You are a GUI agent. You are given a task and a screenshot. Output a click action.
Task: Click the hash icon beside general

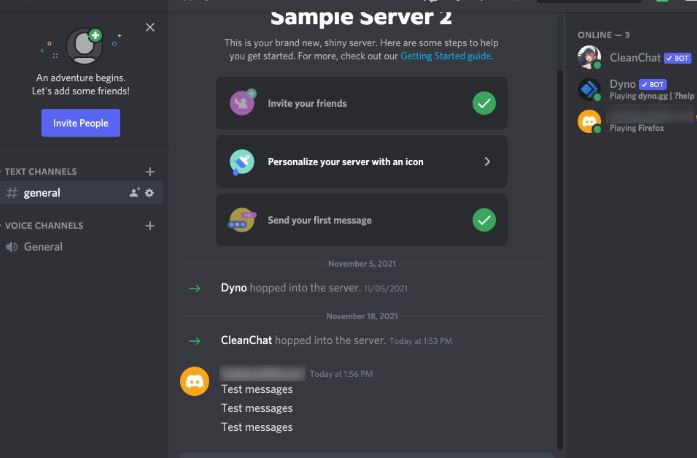tap(12, 193)
